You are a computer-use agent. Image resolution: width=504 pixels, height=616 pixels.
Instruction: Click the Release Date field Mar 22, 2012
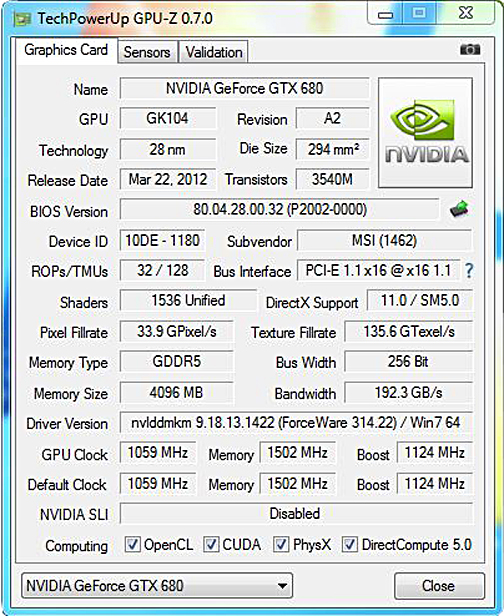pyautogui.click(x=168, y=180)
